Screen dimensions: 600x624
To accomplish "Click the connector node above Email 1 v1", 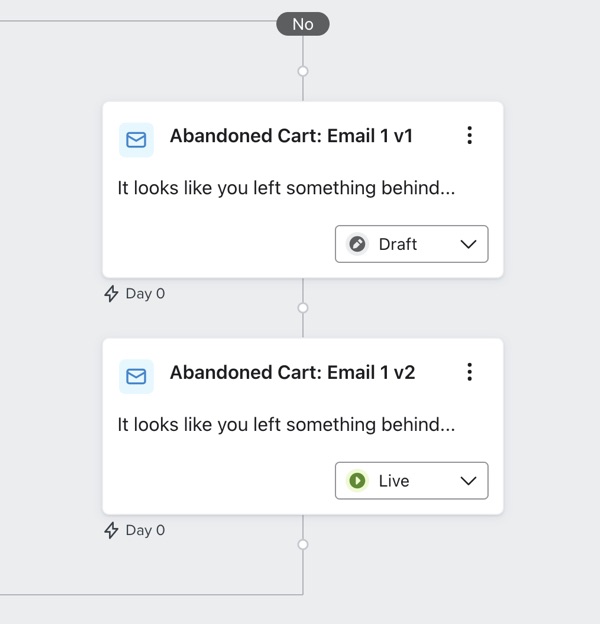I will point(303,71).
